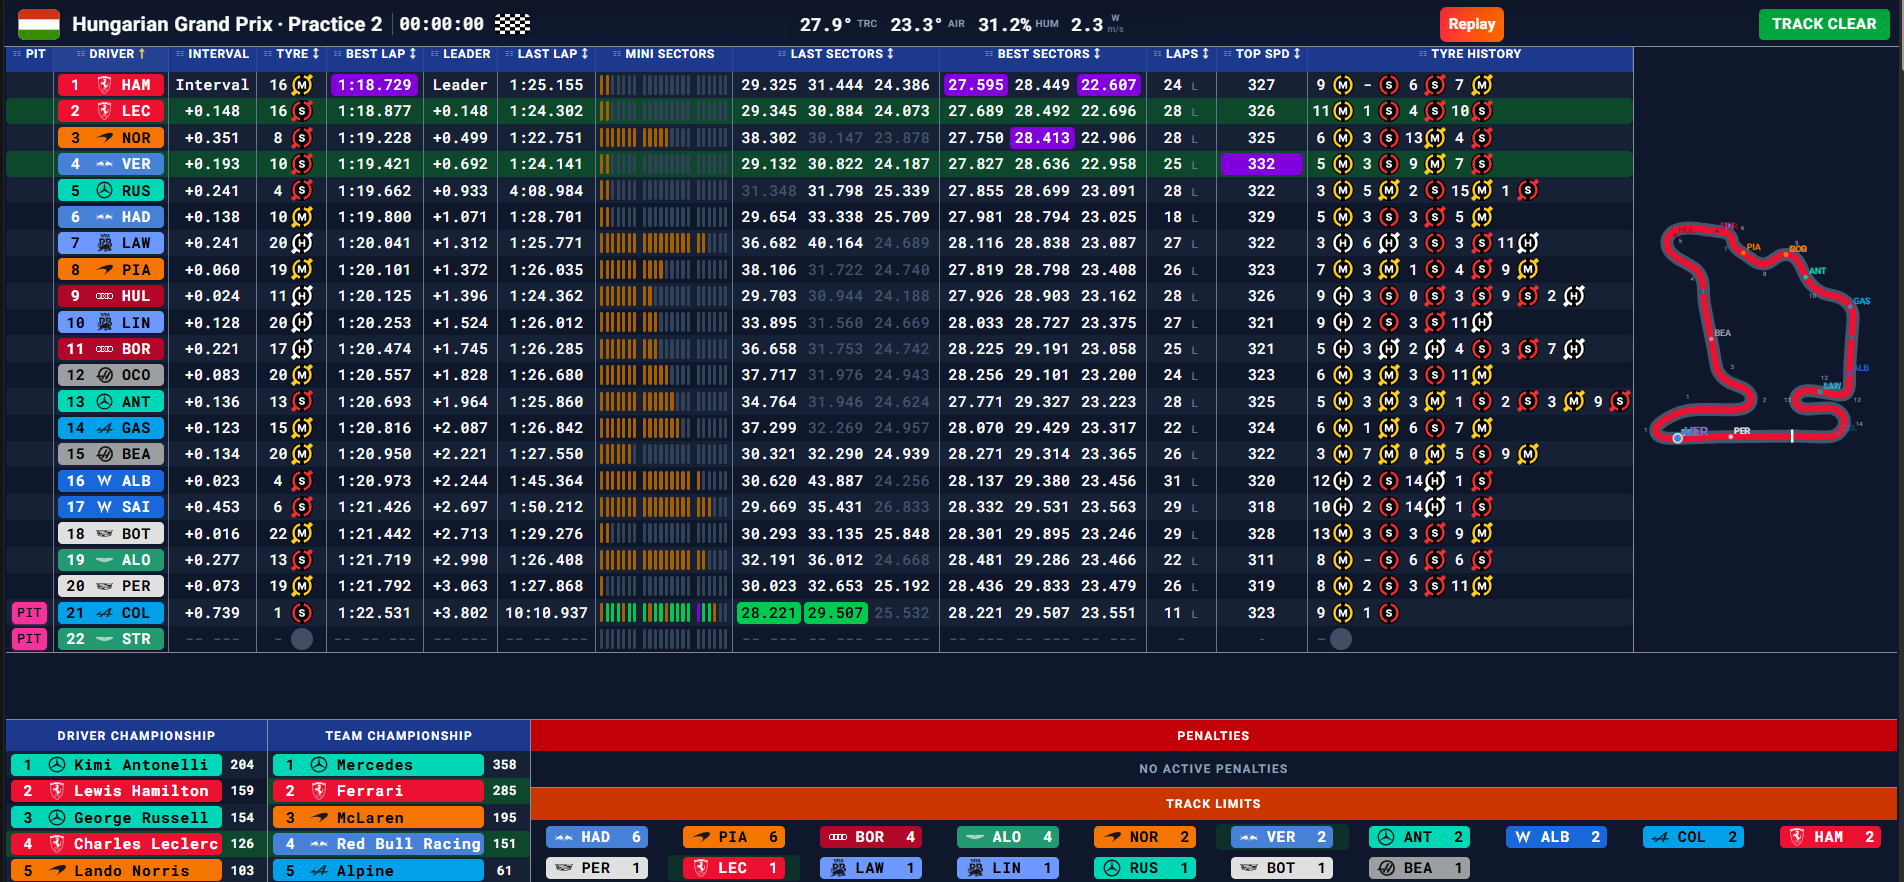The height and width of the screenshot is (882, 1904).
Task: Click the Lewis Hamilton driver championship row
Action: click(x=134, y=791)
